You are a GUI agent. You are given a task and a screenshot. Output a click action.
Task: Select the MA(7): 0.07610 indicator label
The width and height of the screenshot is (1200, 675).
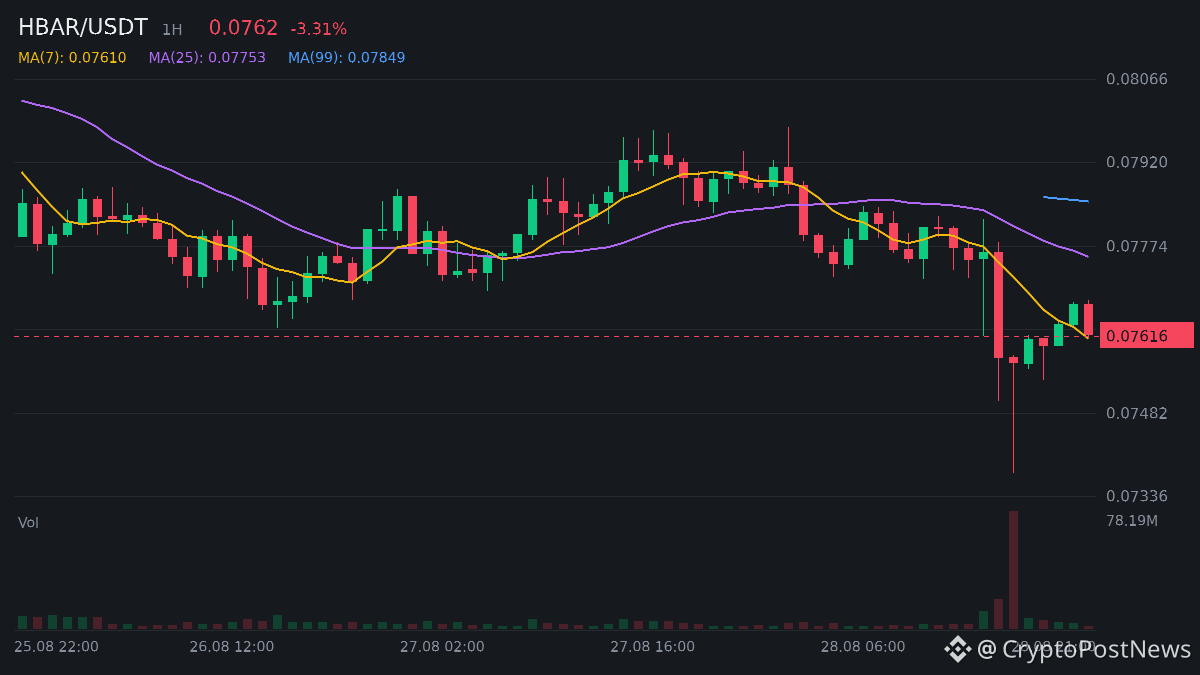pyautogui.click(x=72, y=58)
